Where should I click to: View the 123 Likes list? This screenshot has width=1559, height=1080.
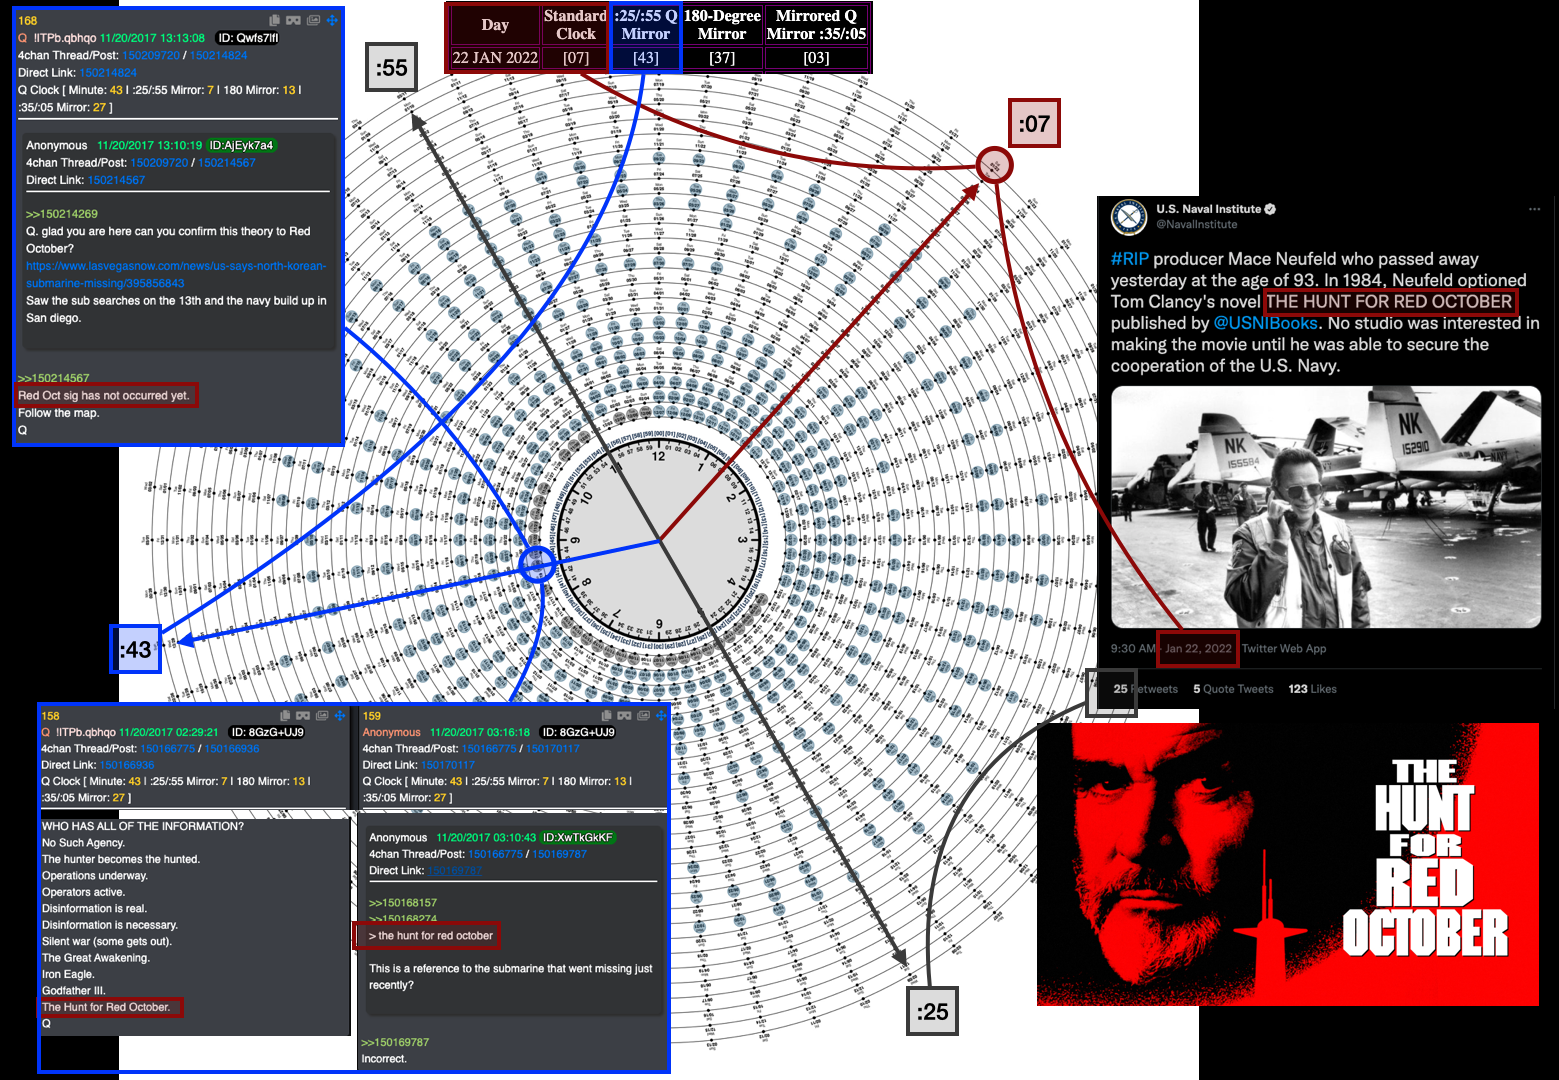1312,689
